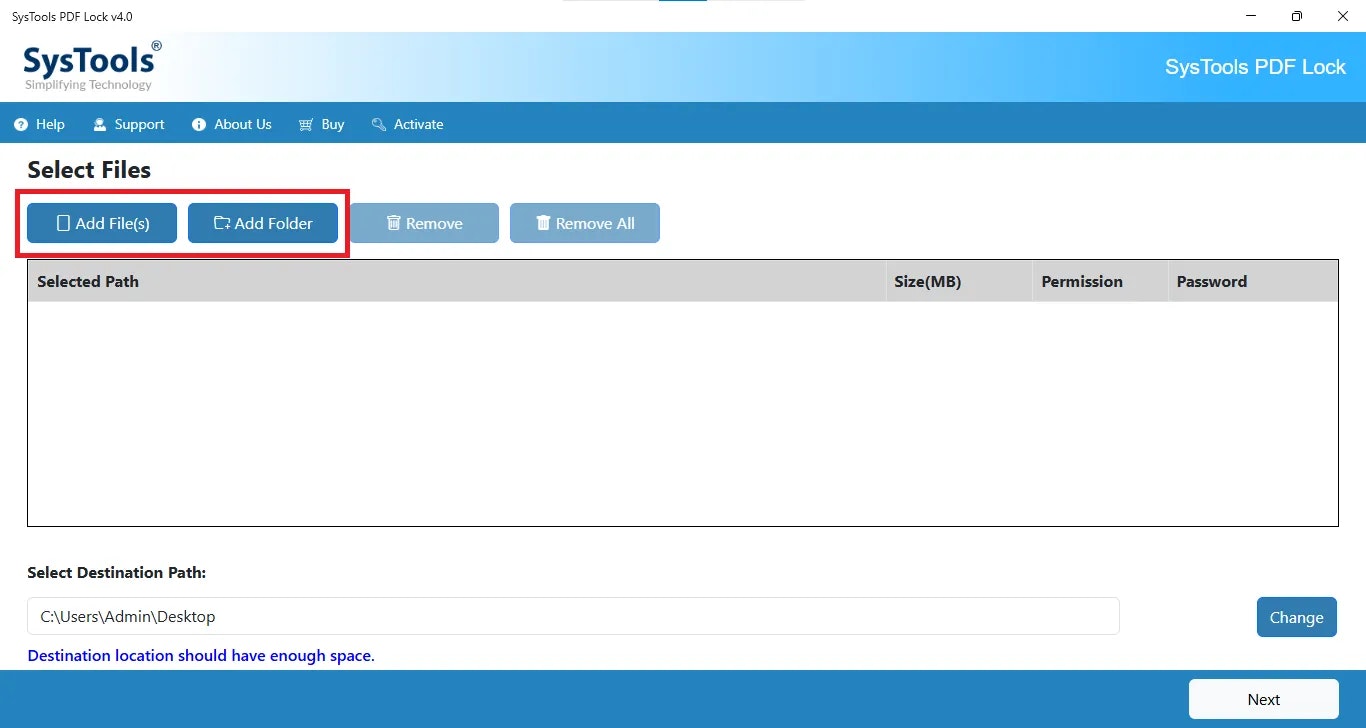Select the Size(MB) column header
This screenshot has height=728, width=1366.
(959, 281)
